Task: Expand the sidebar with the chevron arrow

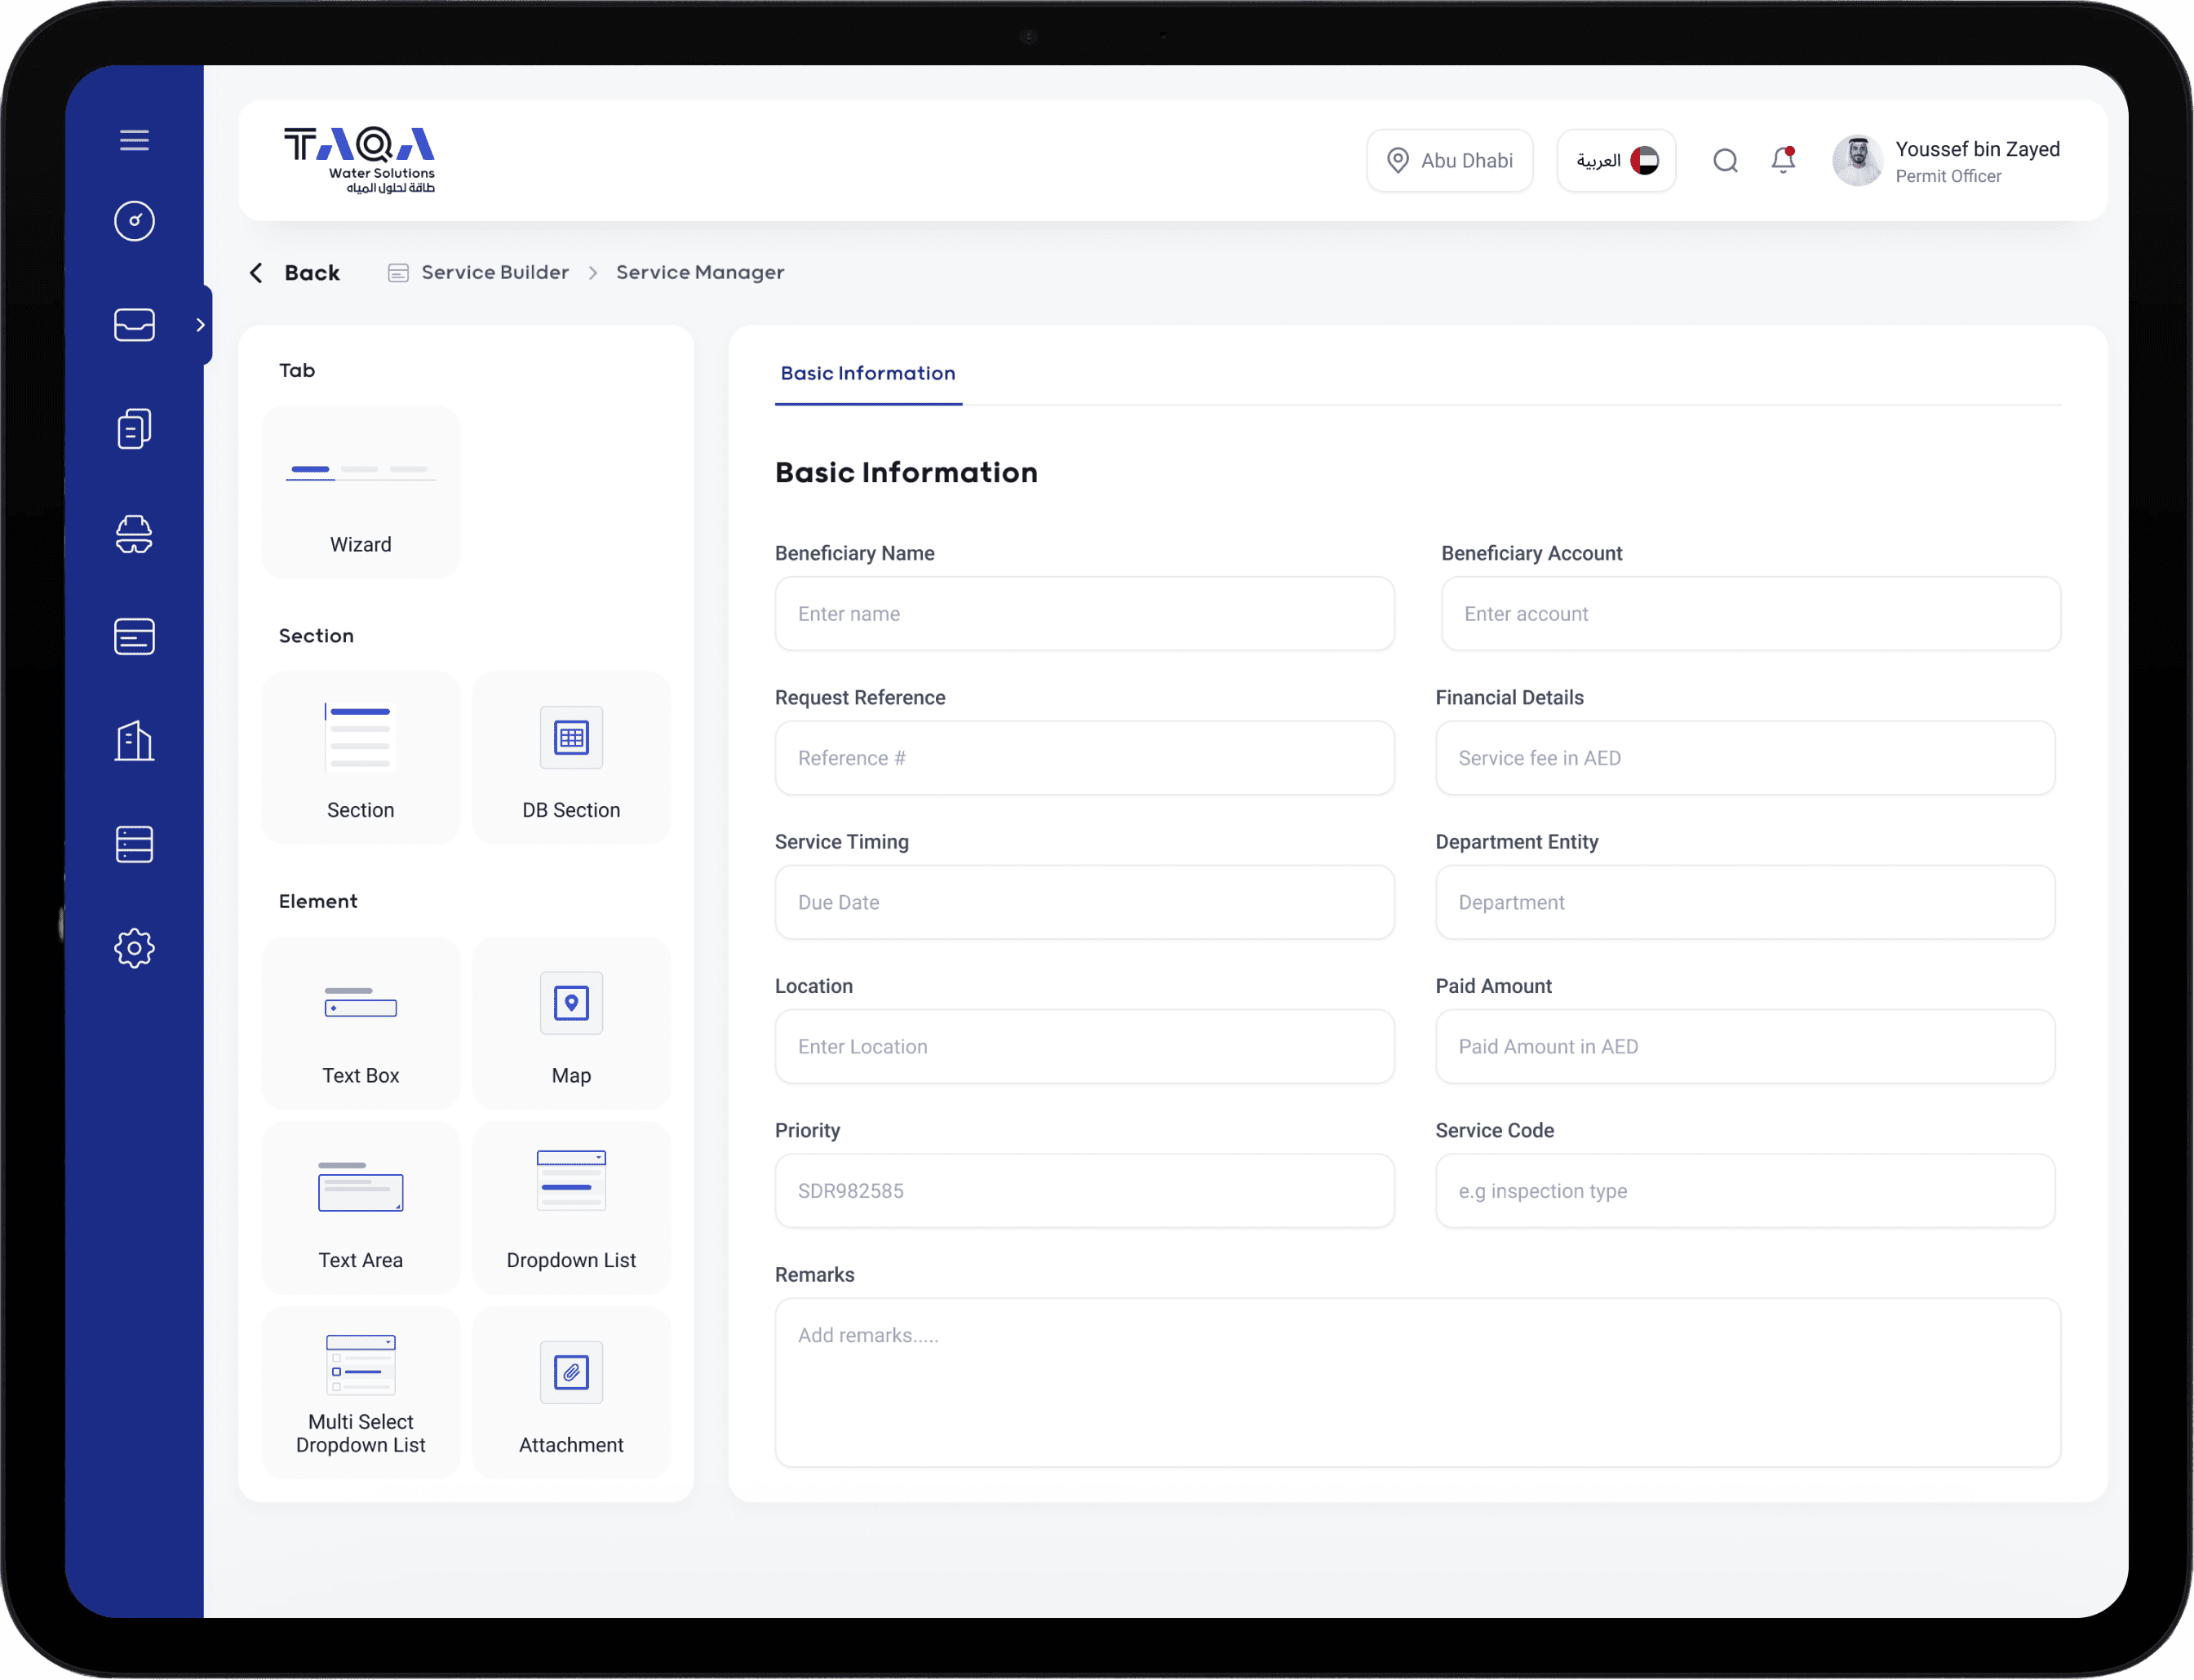Action: (x=200, y=325)
